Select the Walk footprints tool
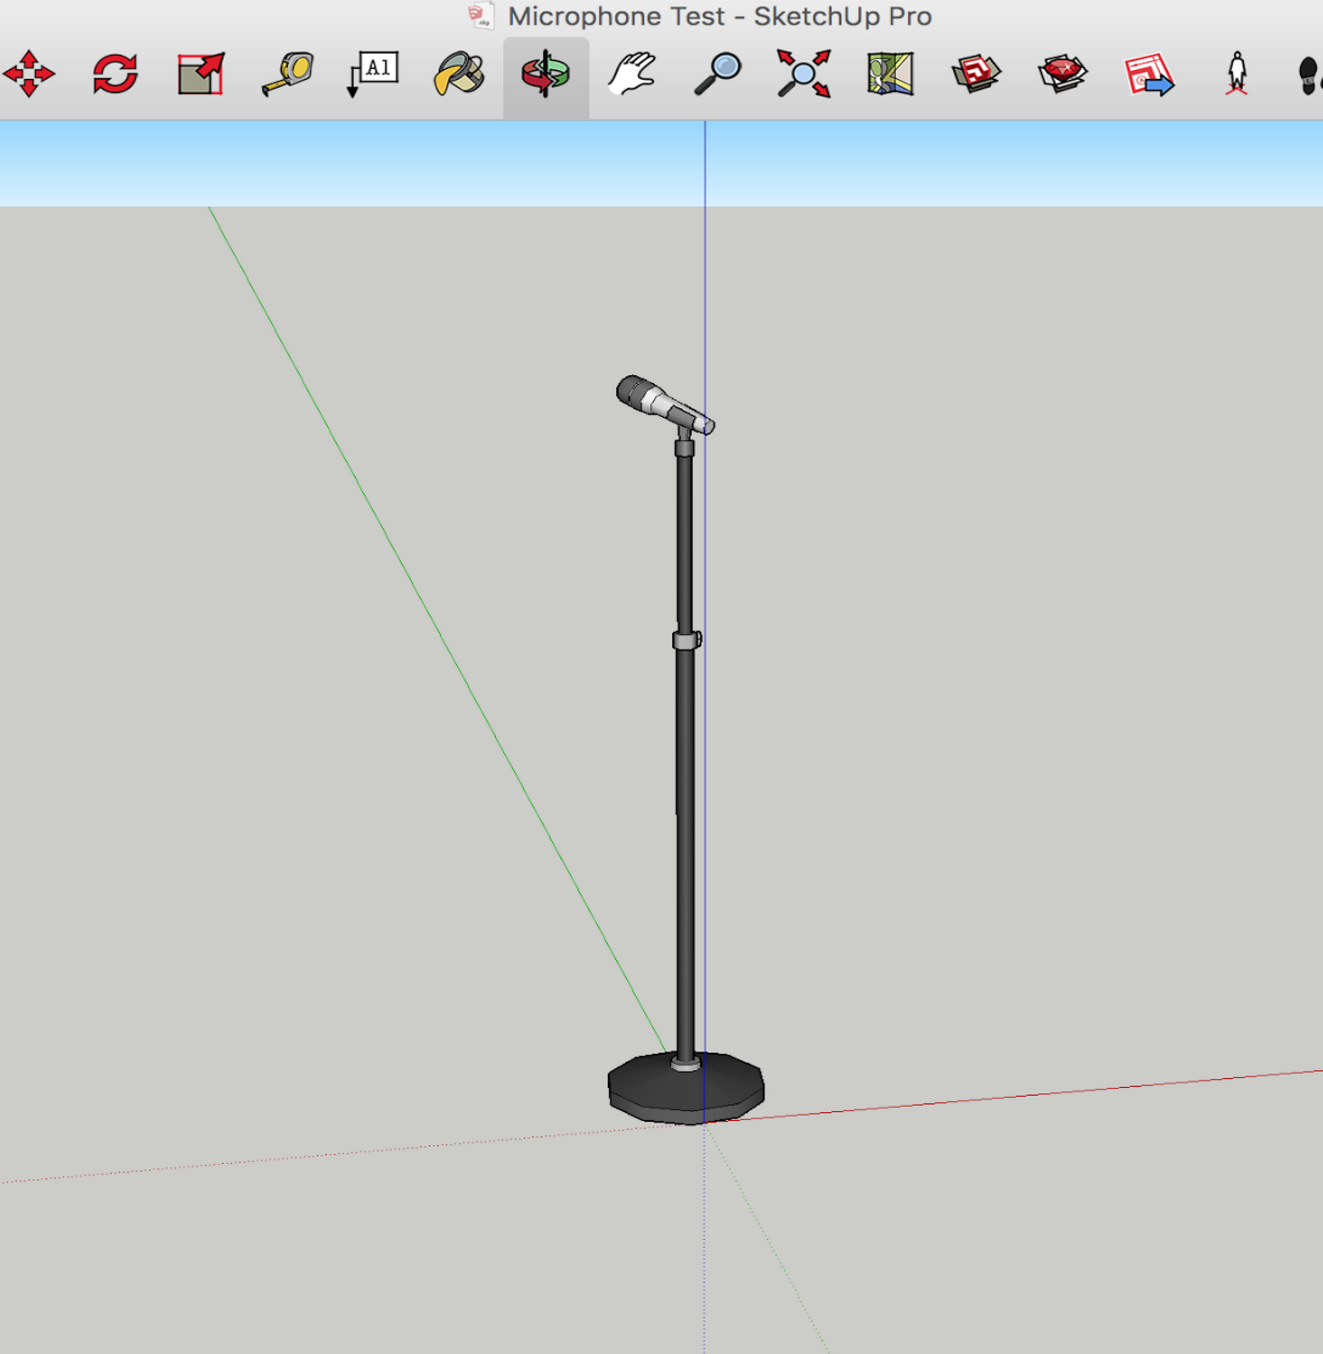This screenshot has height=1354, width=1323. pos(1309,75)
